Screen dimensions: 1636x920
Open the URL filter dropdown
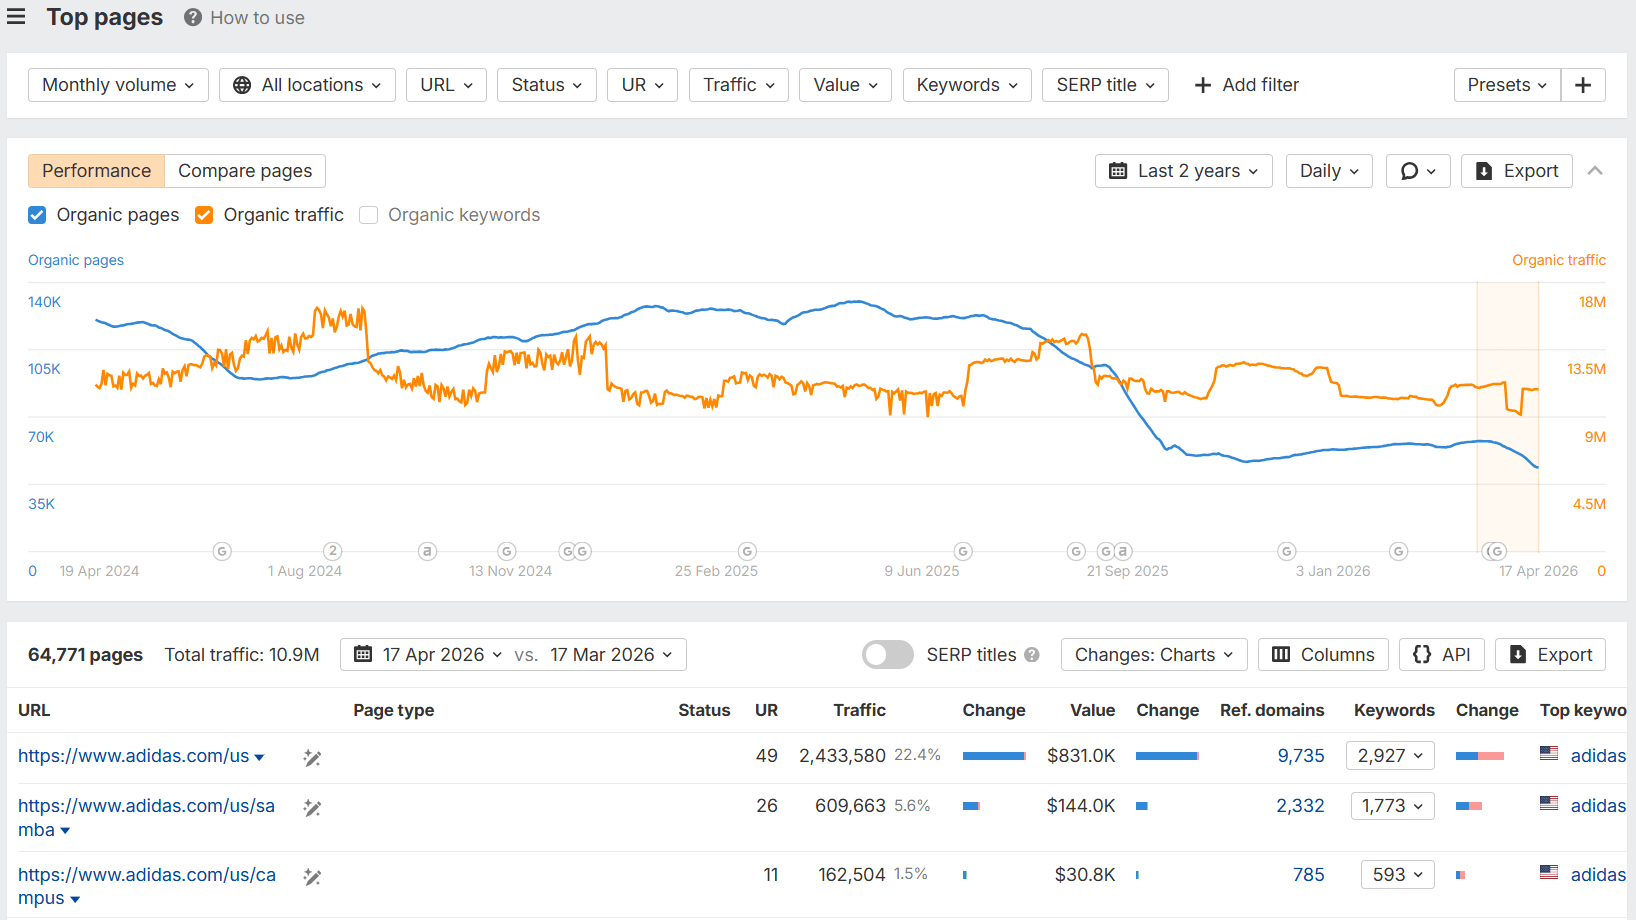447,85
